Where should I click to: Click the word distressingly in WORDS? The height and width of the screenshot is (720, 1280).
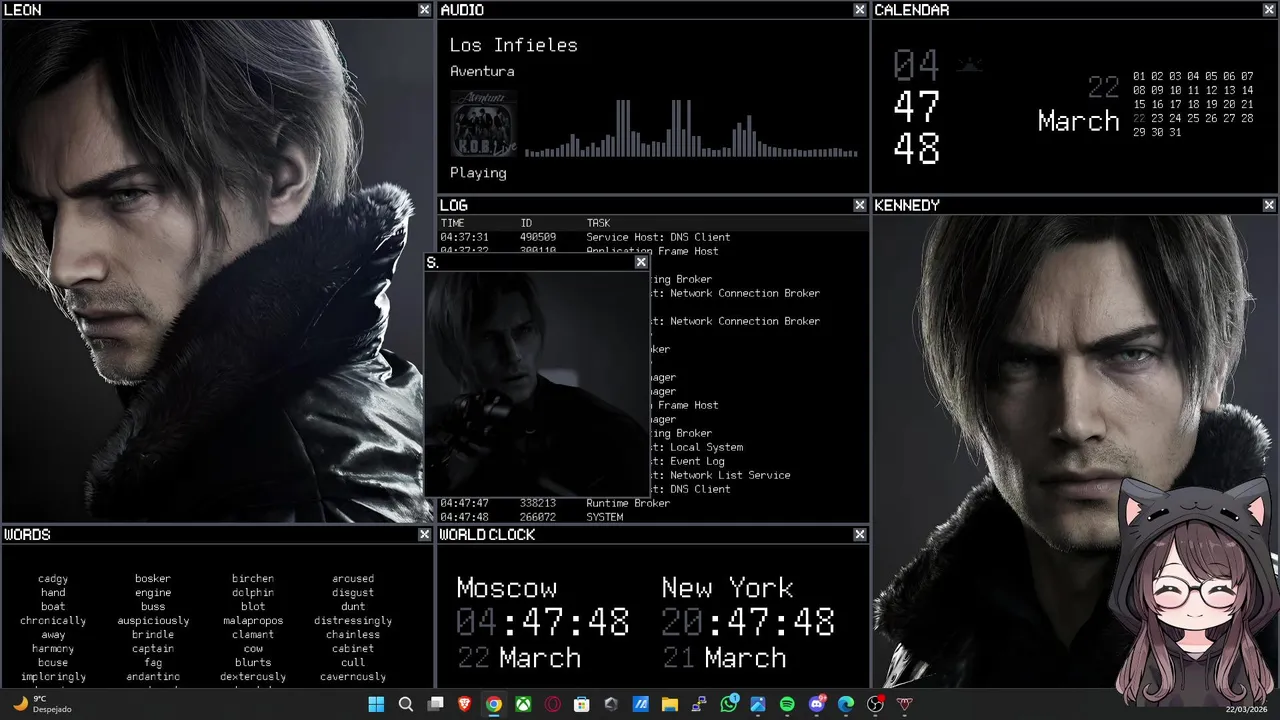(x=353, y=621)
